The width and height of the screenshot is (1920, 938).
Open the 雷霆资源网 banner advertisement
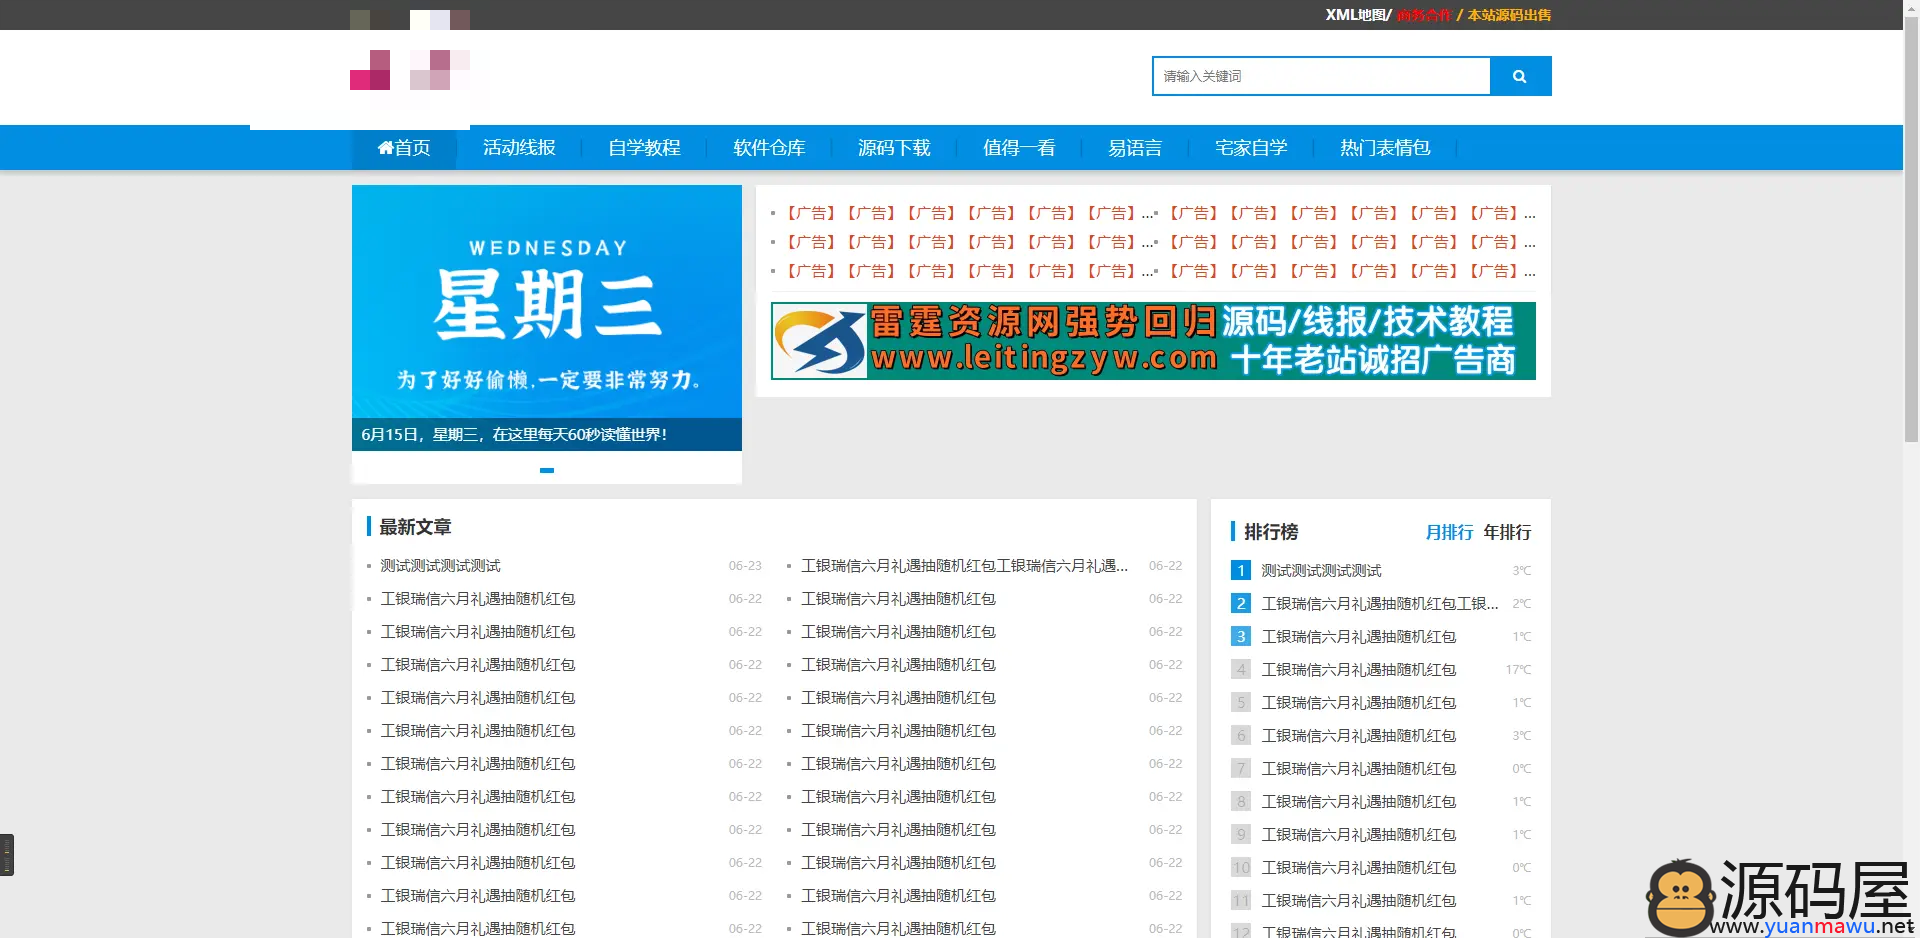point(1153,341)
